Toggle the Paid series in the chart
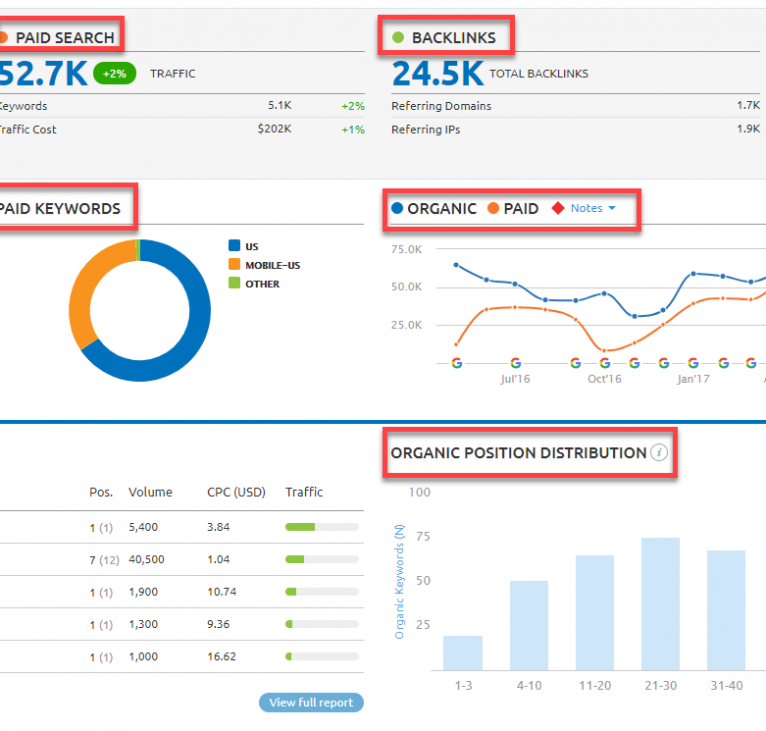766x731 pixels. click(x=513, y=209)
